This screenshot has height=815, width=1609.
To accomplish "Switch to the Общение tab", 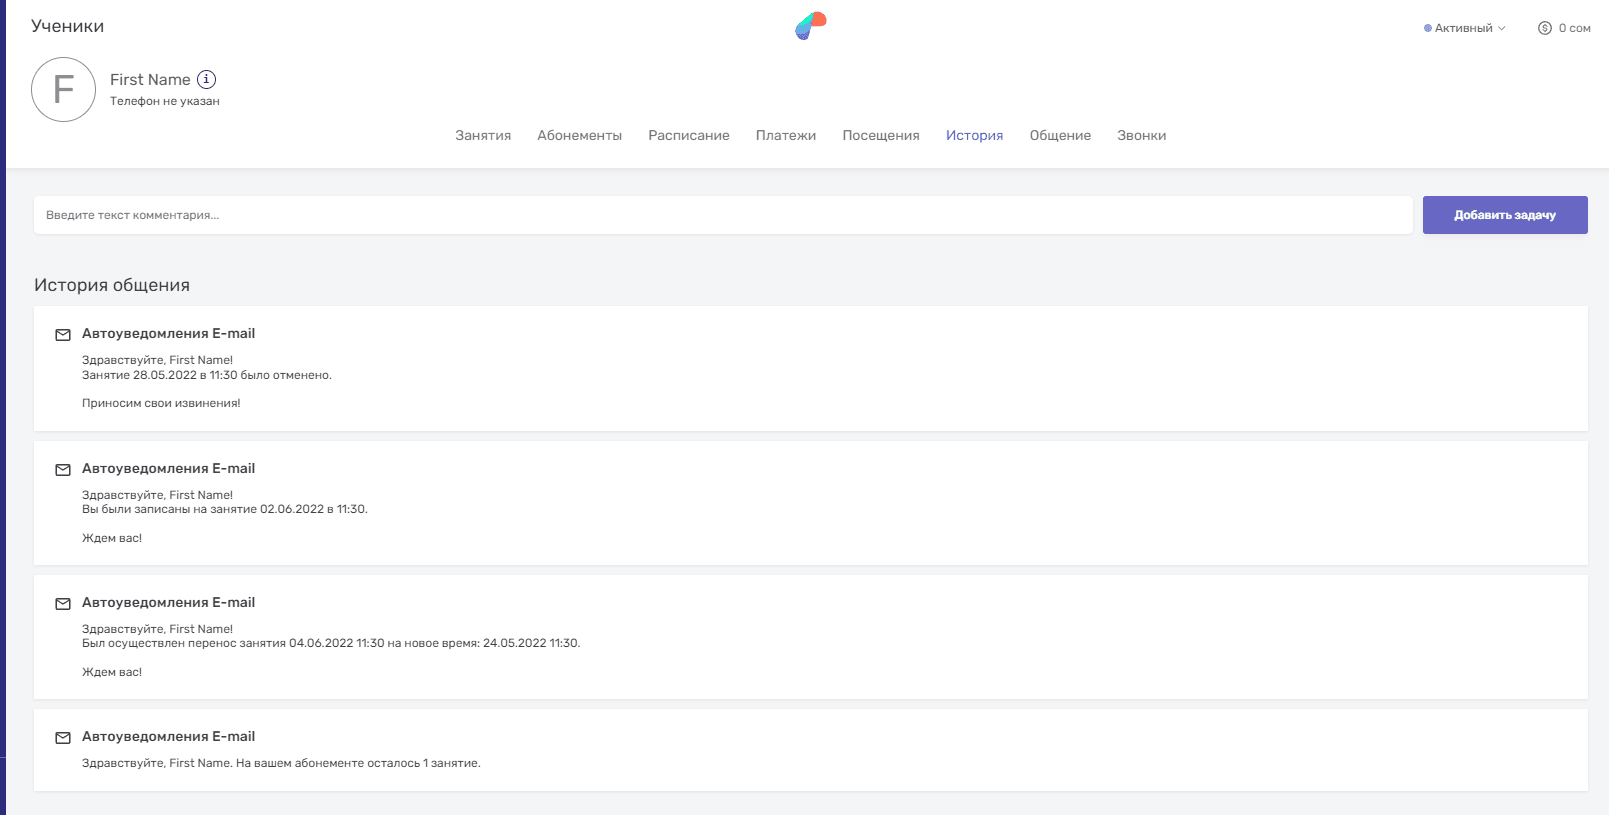I will click(1060, 136).
